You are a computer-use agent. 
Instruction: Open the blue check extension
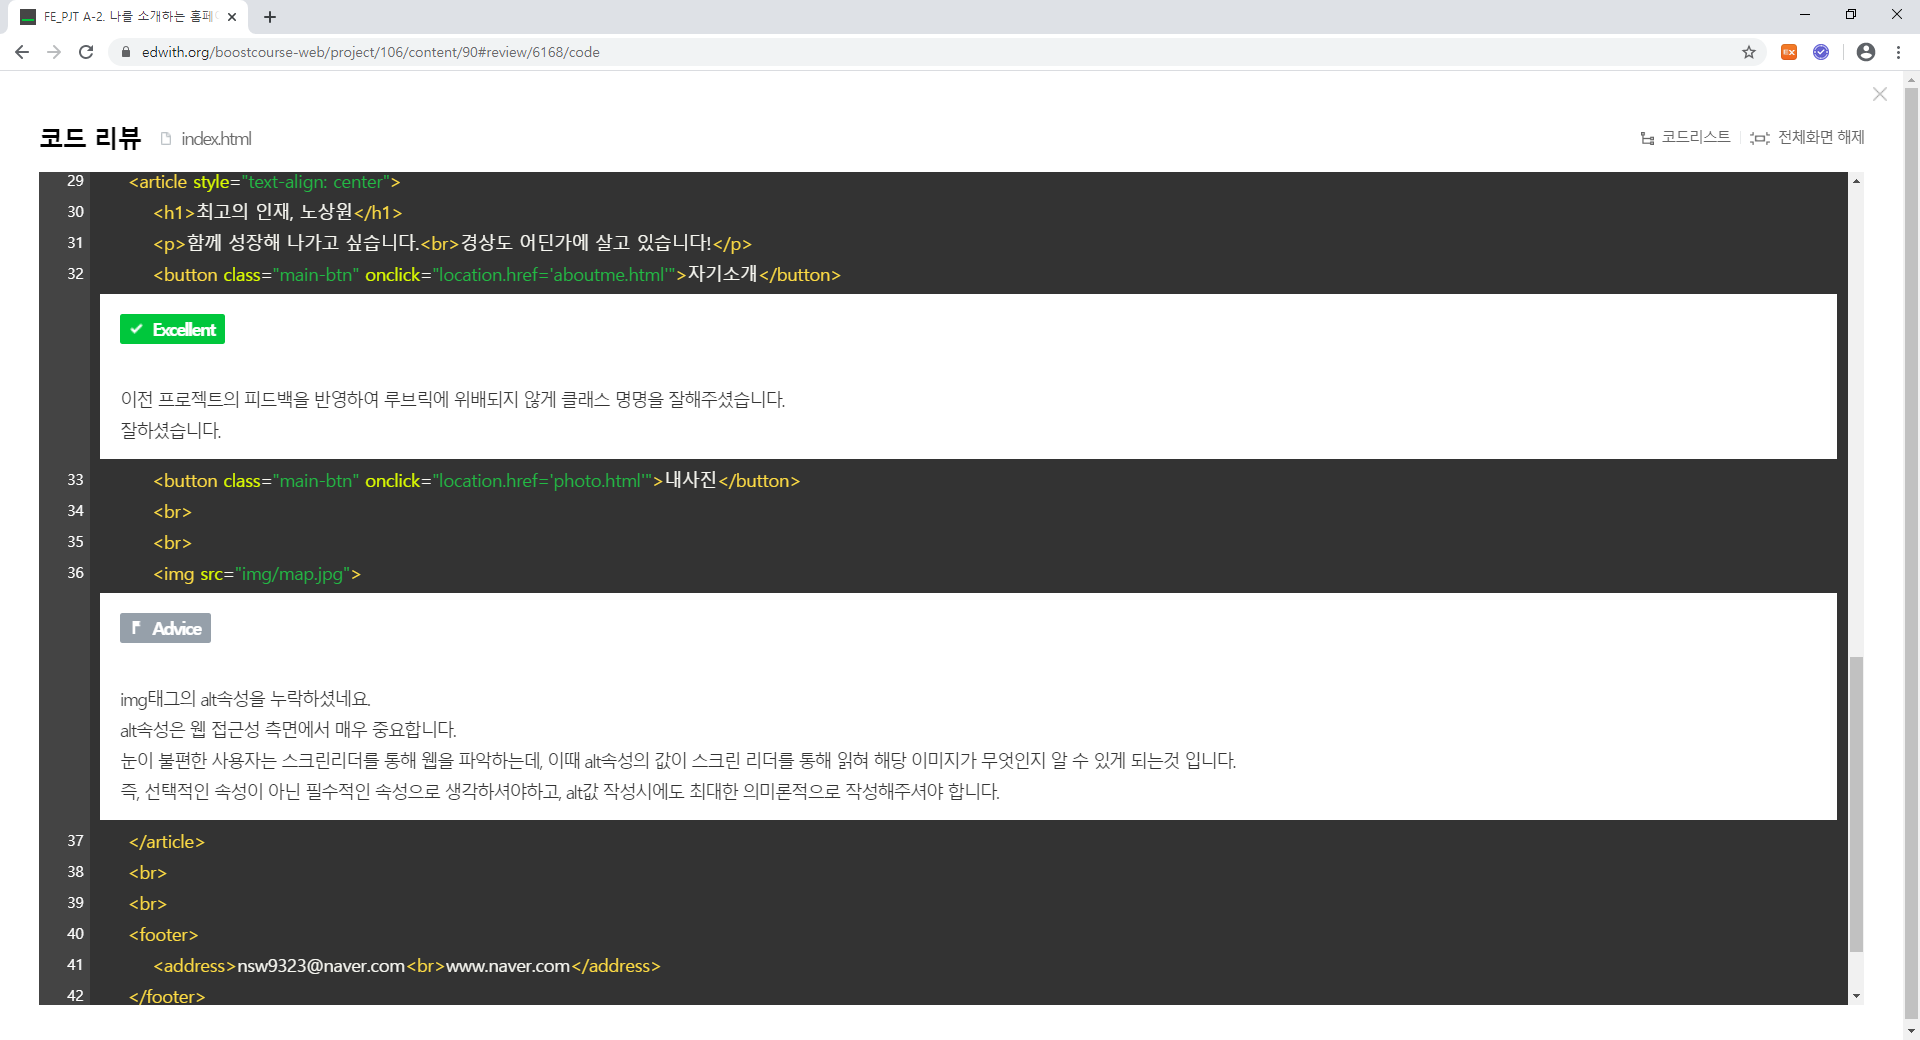(x=1821, y=52)
